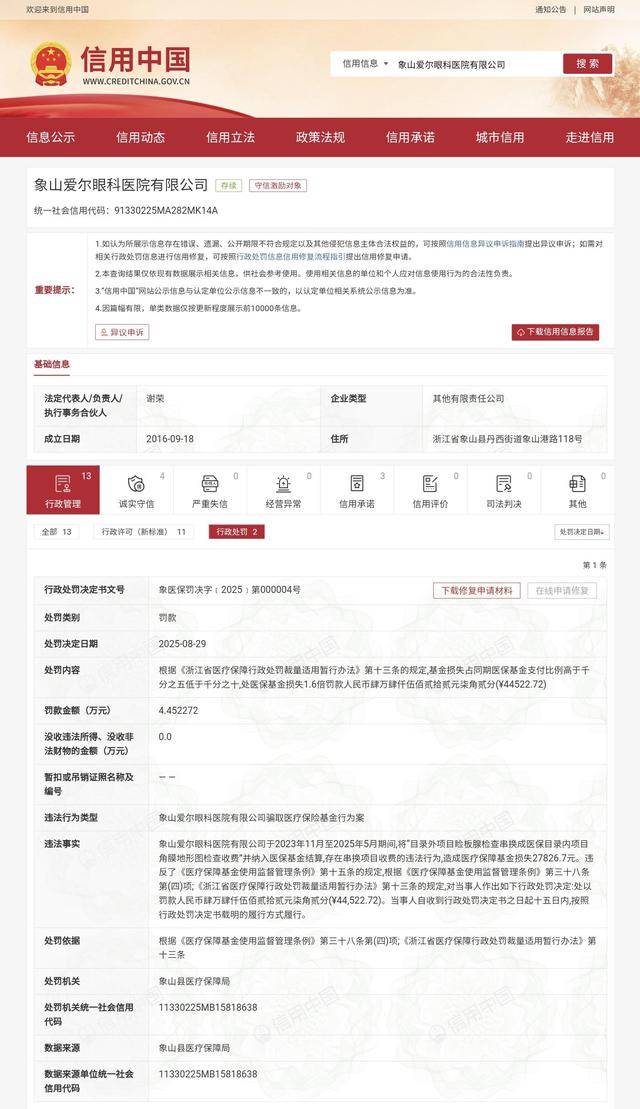Open the 处罚决定日期 sort dropdown
Image resolution: width=640 pixels, height=1109 pixels.
click(581, 532)
